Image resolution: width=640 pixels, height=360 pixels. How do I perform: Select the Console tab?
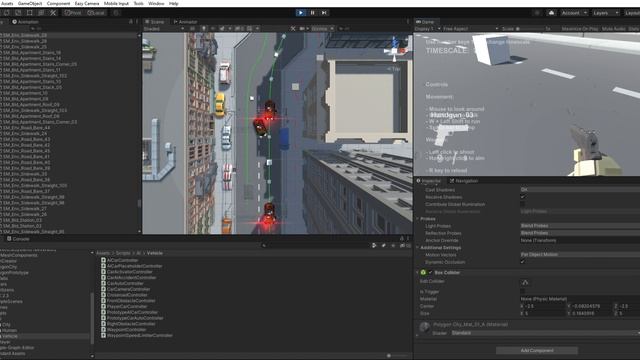coord(18,239)
